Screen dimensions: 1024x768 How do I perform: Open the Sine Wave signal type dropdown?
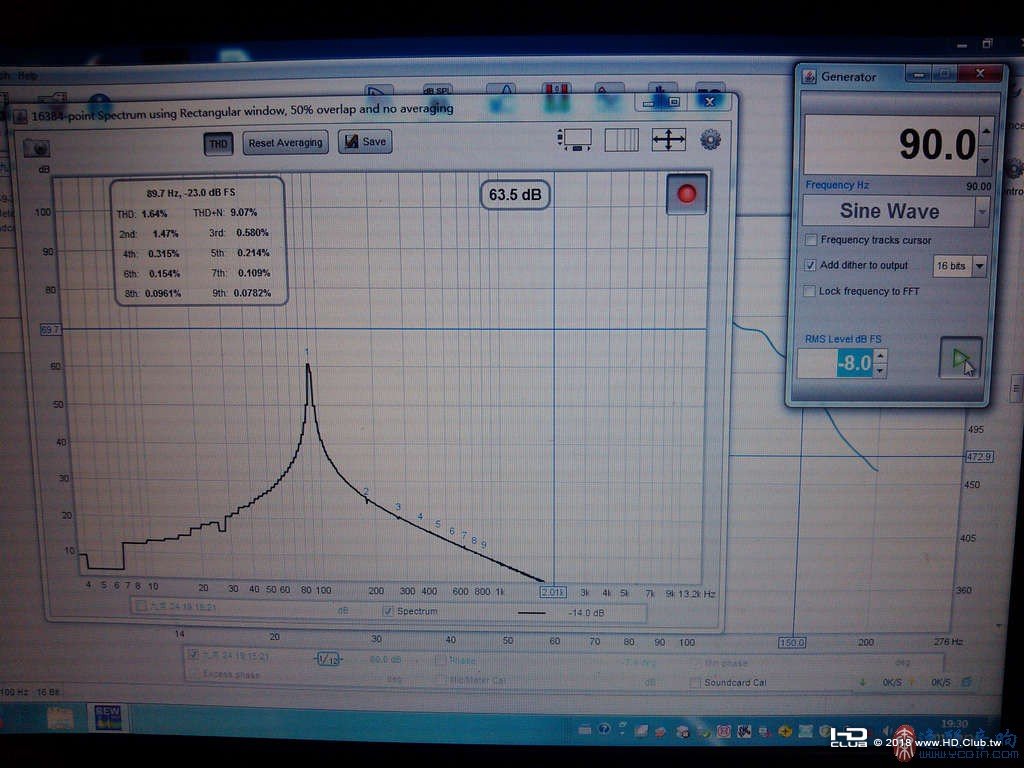(982, 212)
